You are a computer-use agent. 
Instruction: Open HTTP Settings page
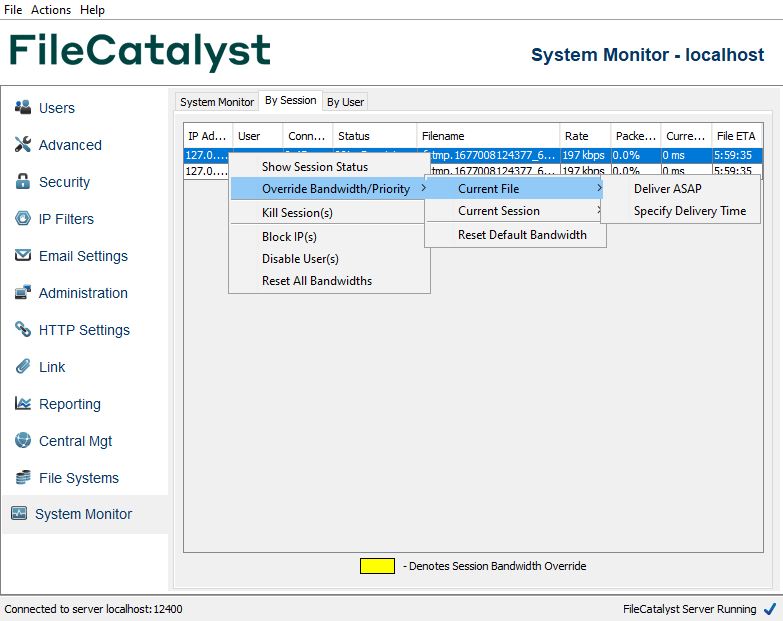click(x=84, y=330)
